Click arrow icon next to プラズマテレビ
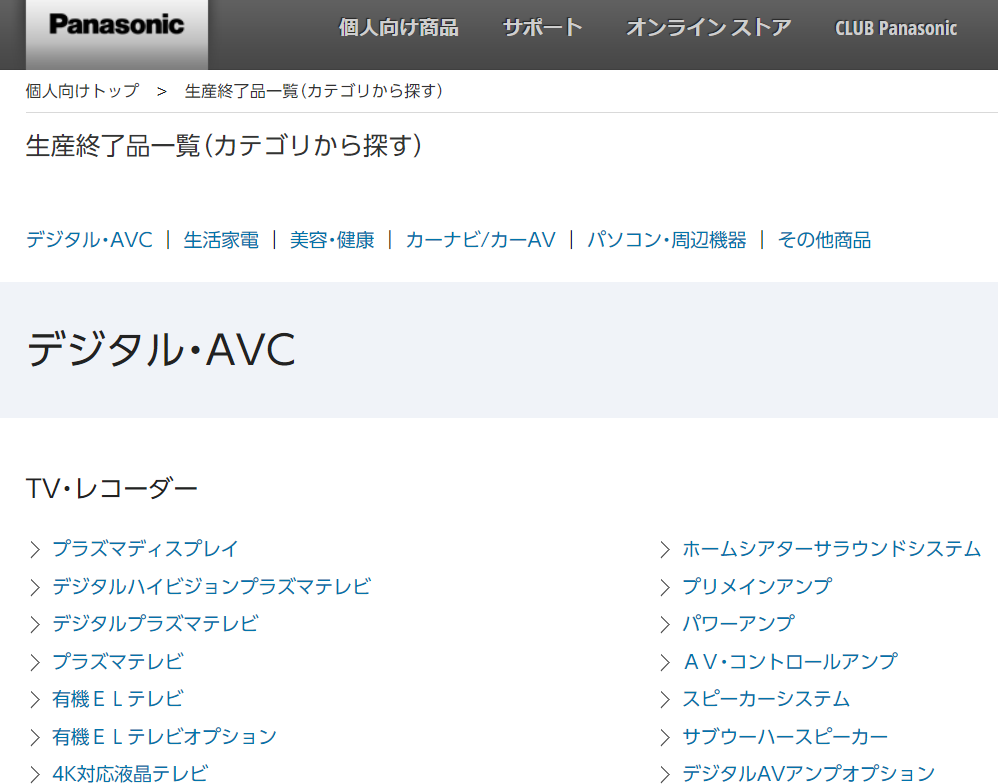Viewport: 998px width, 784px height. click(x=35, y=662)
